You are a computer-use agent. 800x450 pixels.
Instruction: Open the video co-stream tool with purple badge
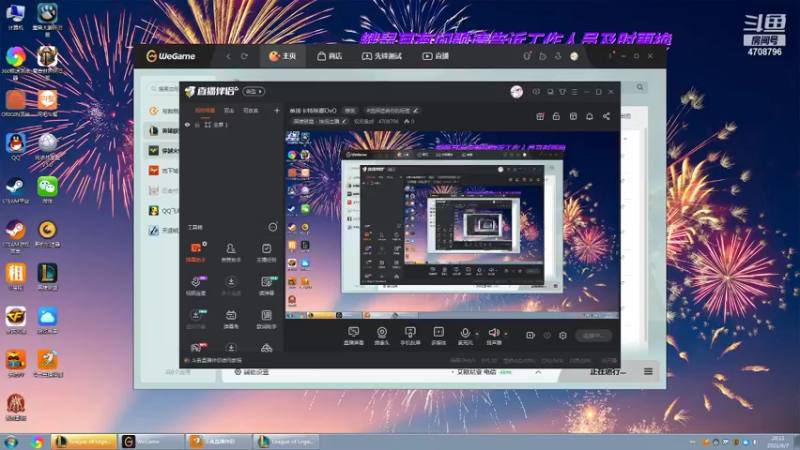(x=196, y=286)
